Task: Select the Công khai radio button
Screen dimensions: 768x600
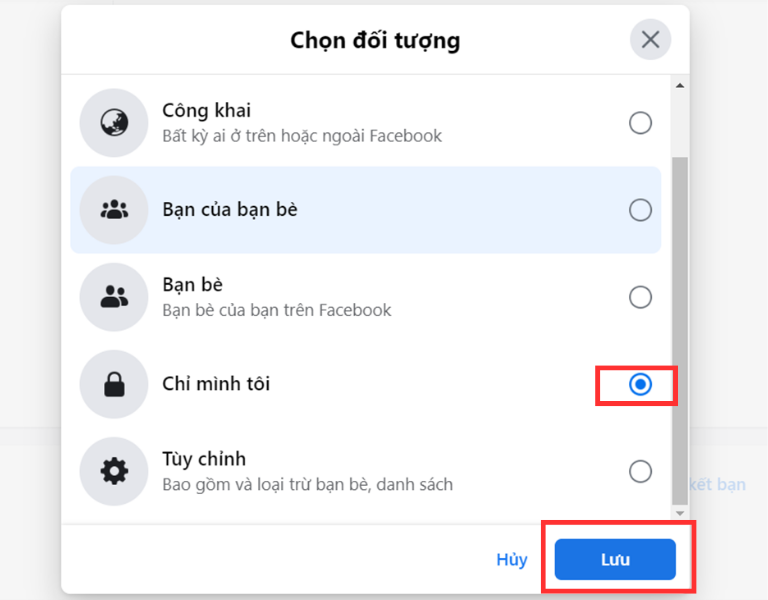Action: 640,123
